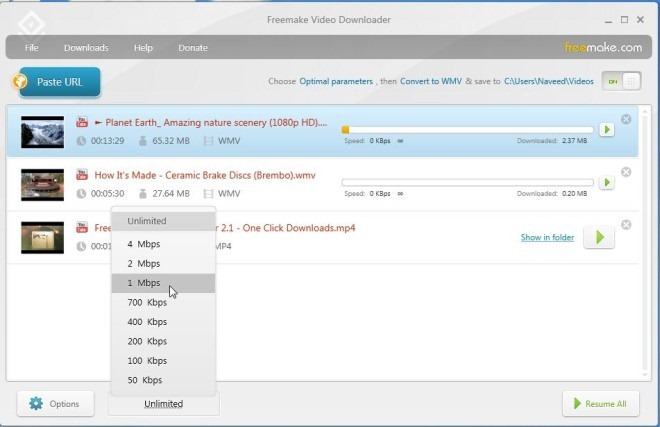The image size is (660, 427).
Task: Select 2 Mbps speed limit
Action: pos(164,264)
